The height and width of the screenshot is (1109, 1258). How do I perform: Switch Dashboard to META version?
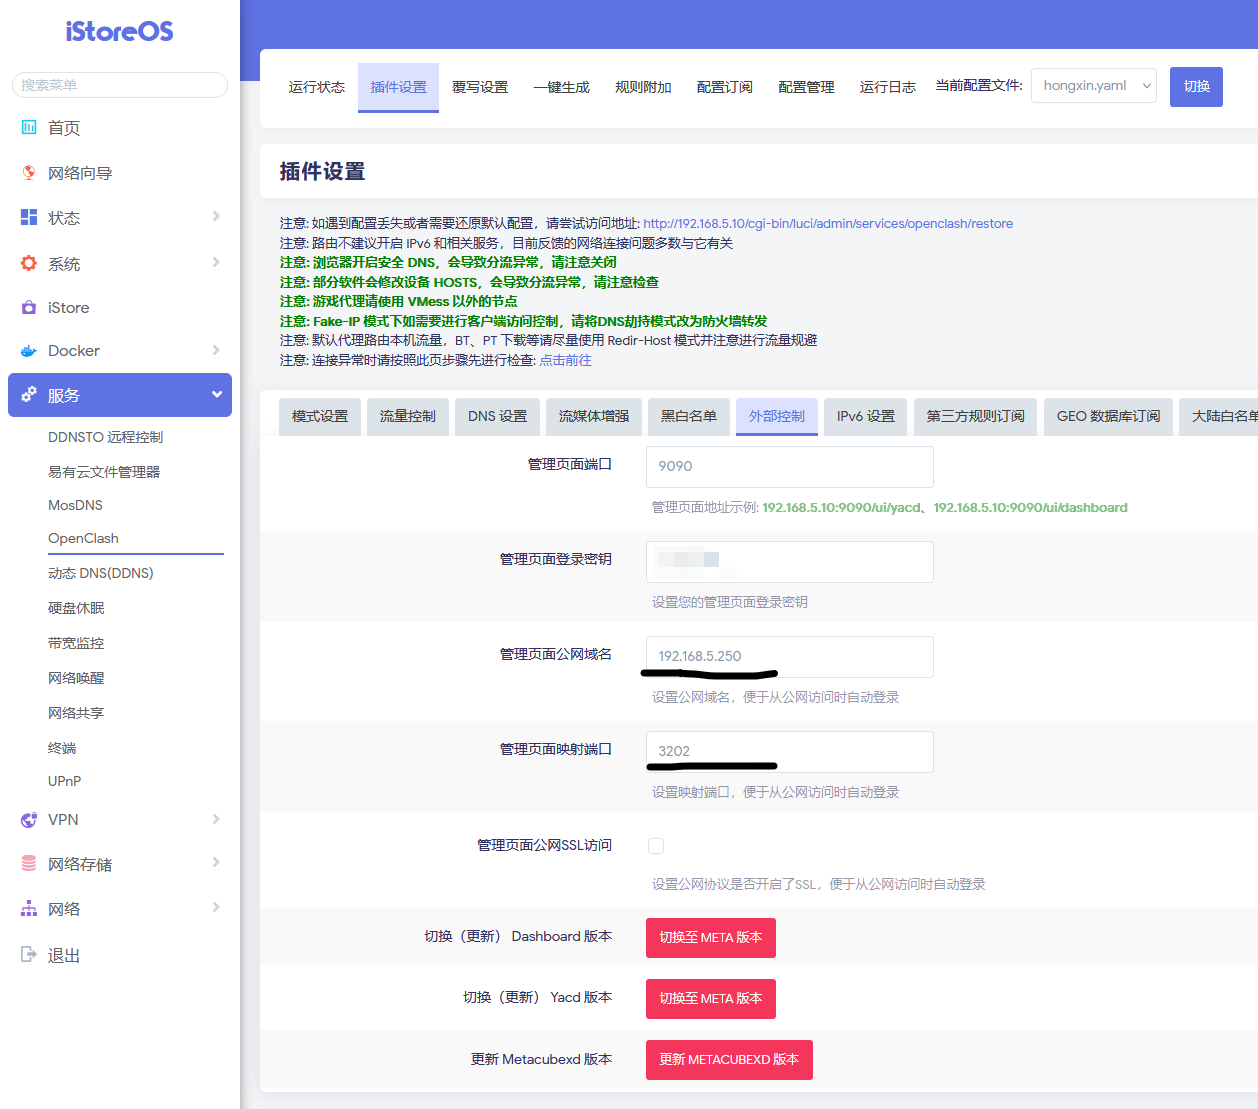711,938
